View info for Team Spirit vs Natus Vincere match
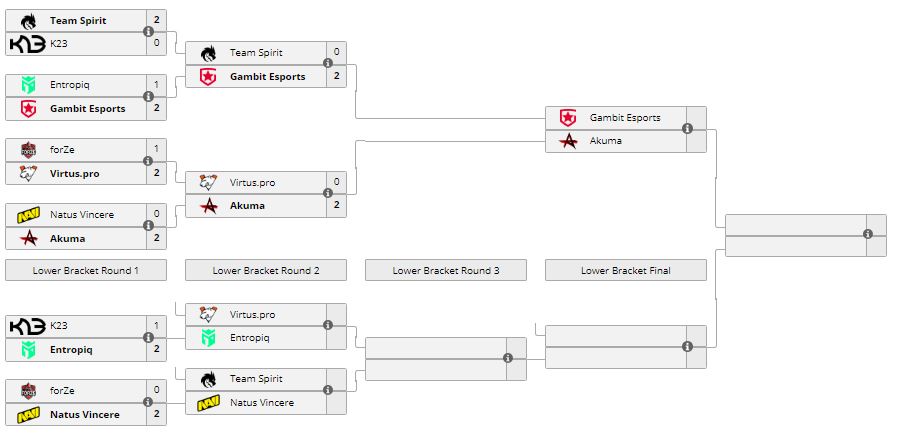 coord(328,391)
